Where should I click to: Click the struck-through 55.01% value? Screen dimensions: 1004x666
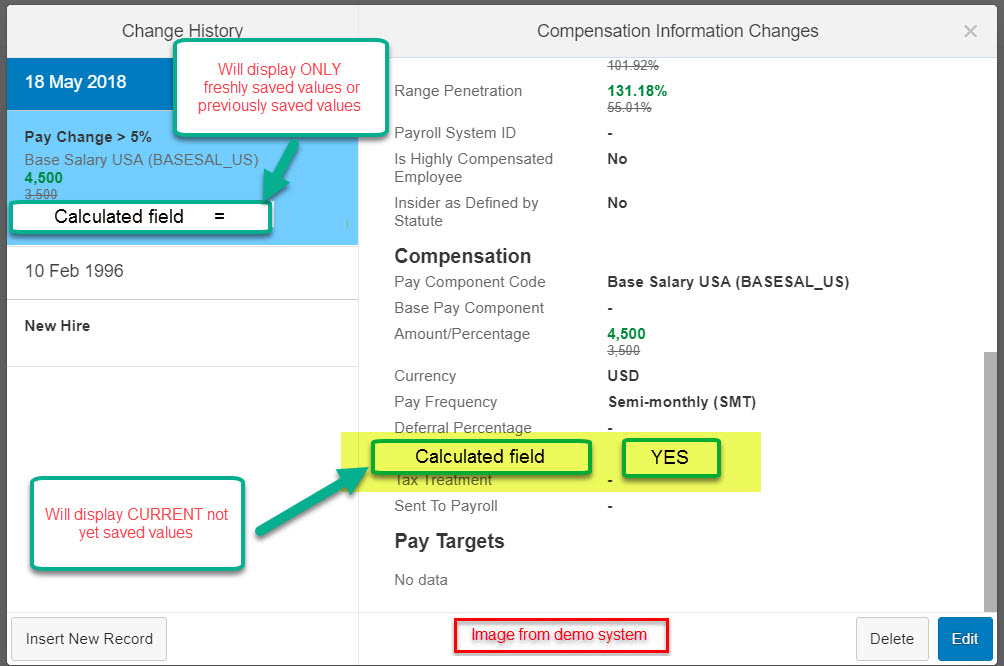[x=629, y=108]
